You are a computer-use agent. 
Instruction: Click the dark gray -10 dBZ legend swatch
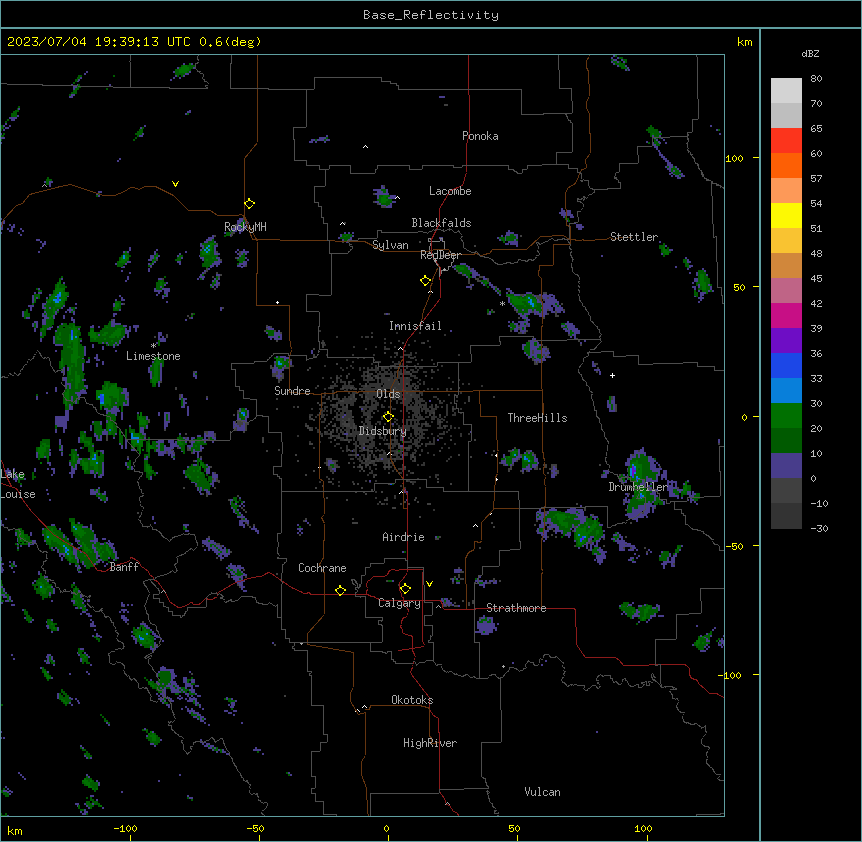click(x=786, y=516)
